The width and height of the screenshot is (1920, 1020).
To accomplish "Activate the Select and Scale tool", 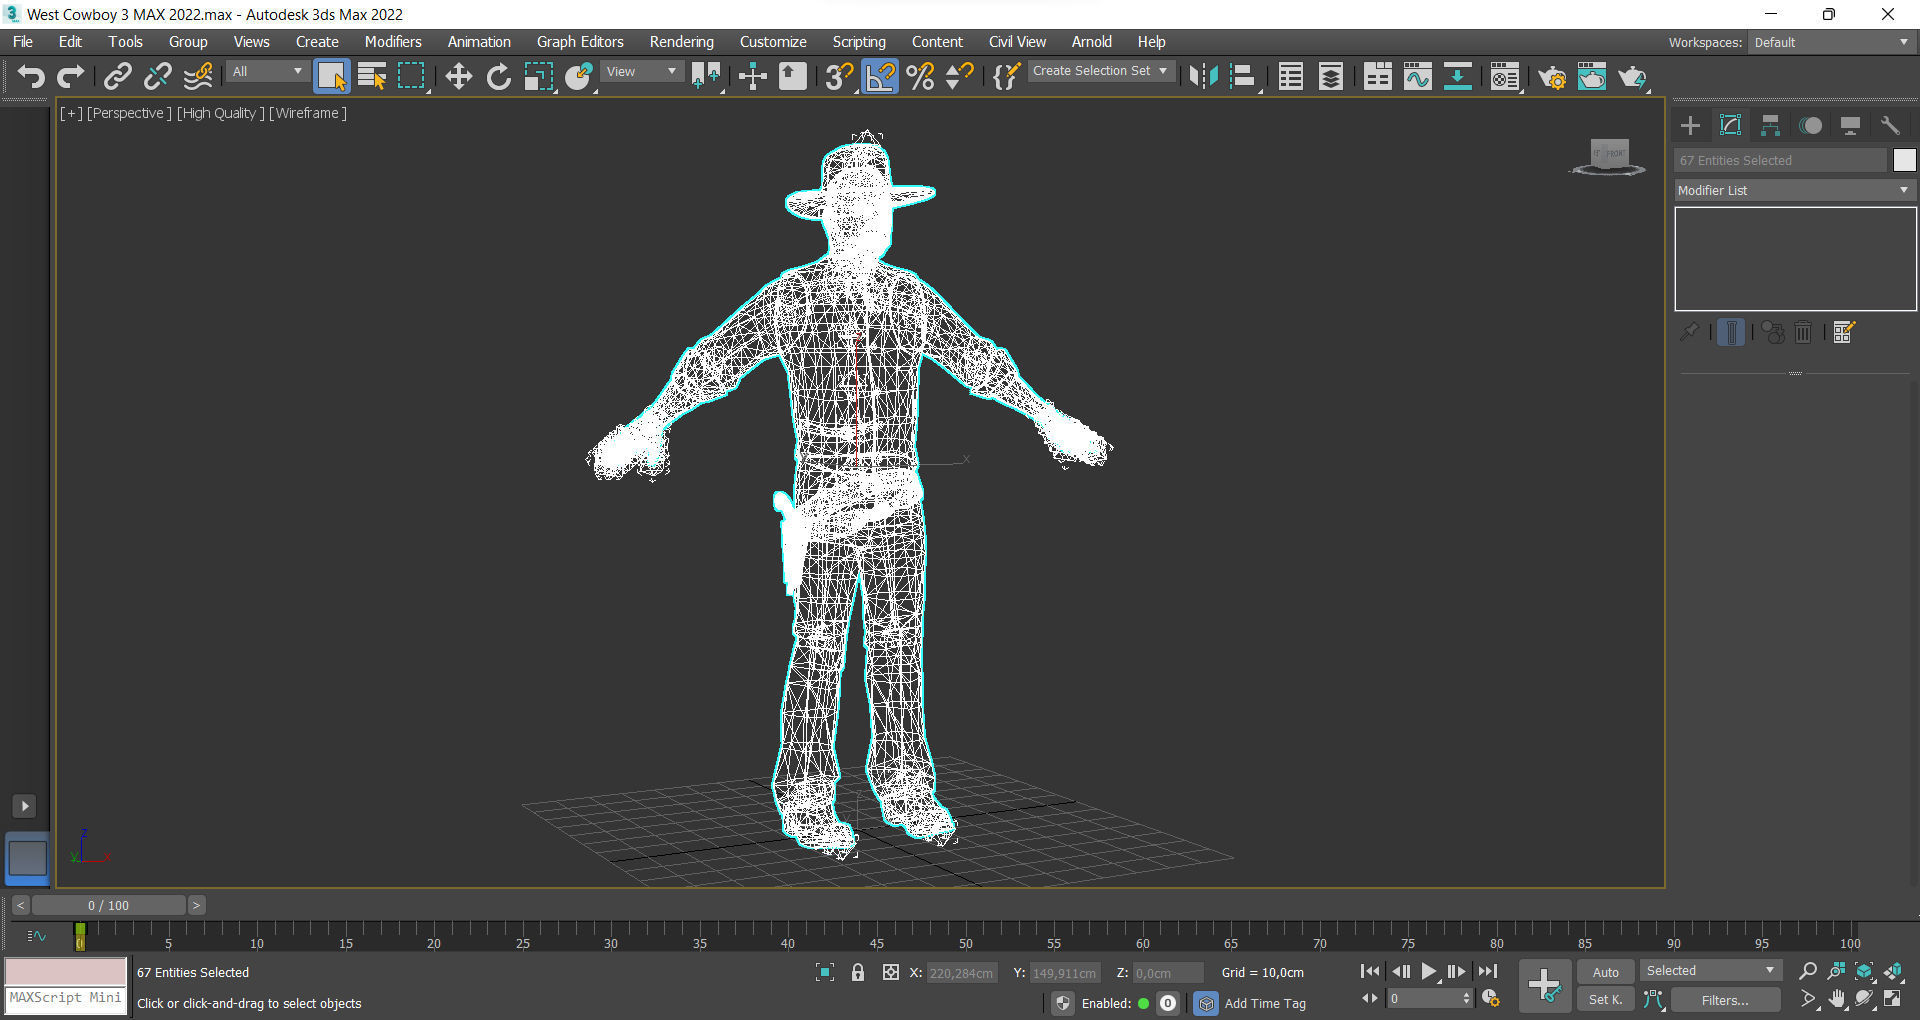I will pyautogui.click(x=538, y=76).
